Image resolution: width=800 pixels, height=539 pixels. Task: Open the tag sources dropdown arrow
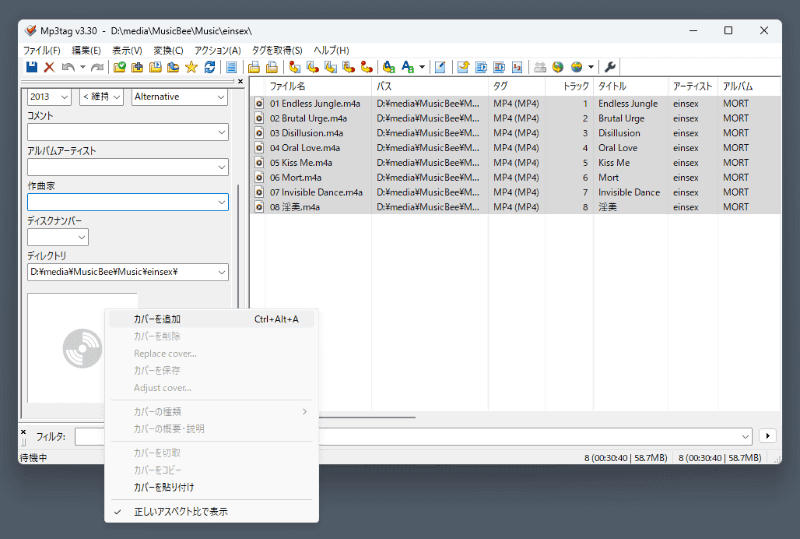[x=591, y=67]
